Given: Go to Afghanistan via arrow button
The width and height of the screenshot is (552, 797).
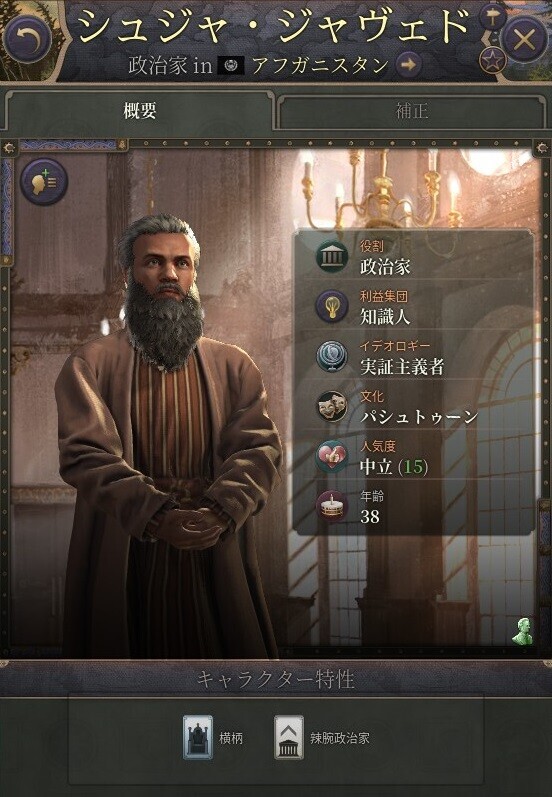Looking at the screenshot, I should click(408, 64).
